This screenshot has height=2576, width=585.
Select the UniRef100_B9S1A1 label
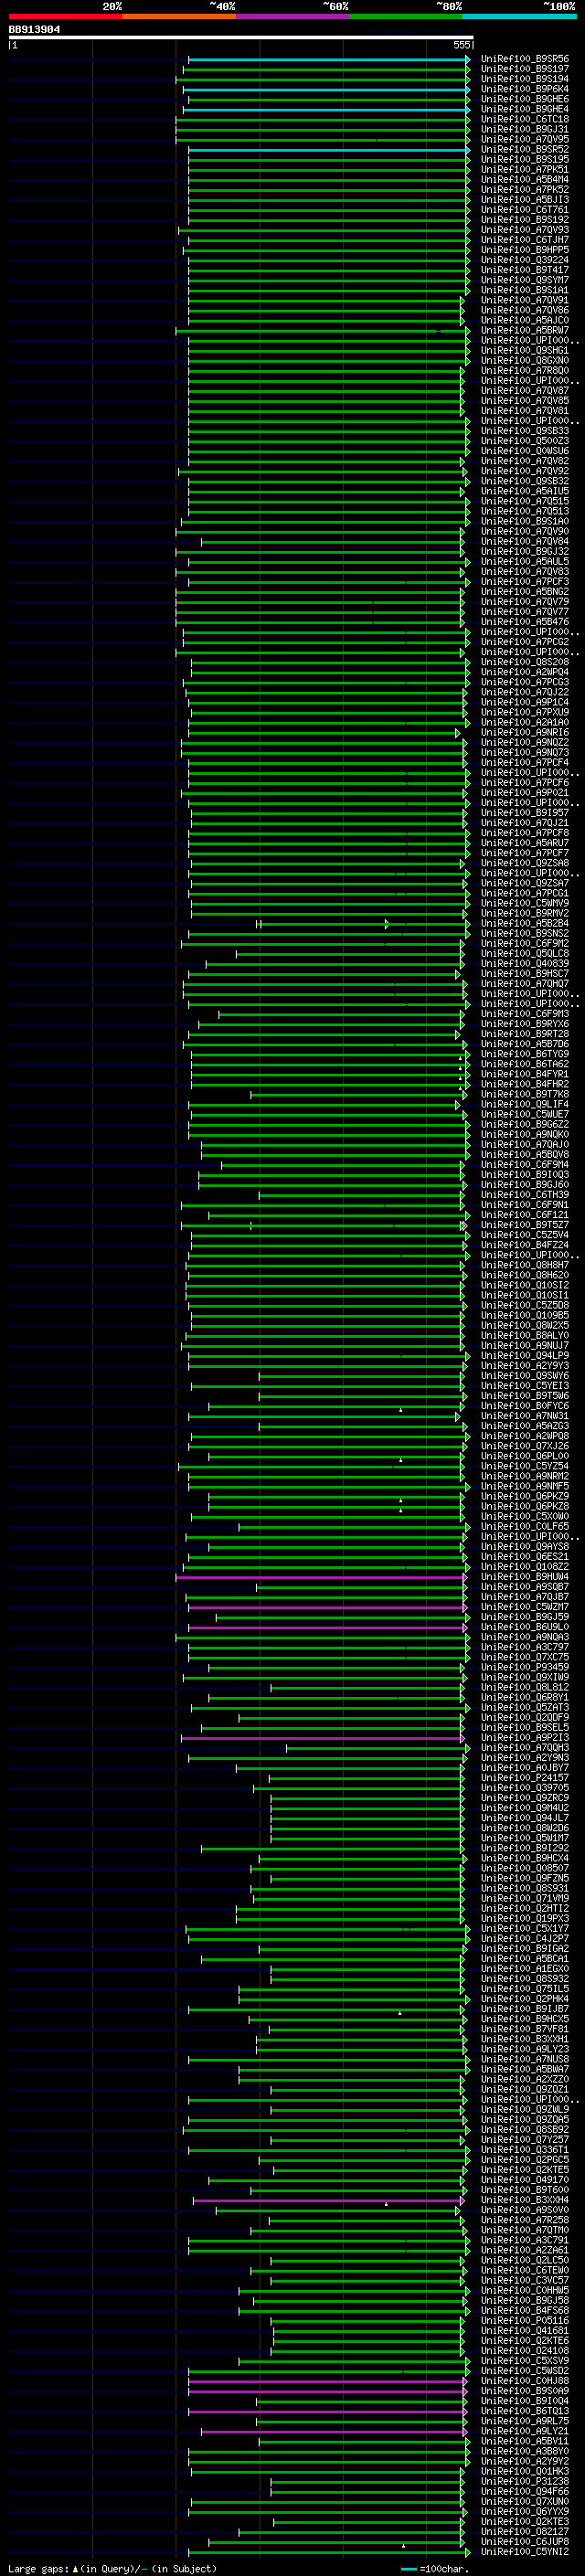[x=525, y=290]
